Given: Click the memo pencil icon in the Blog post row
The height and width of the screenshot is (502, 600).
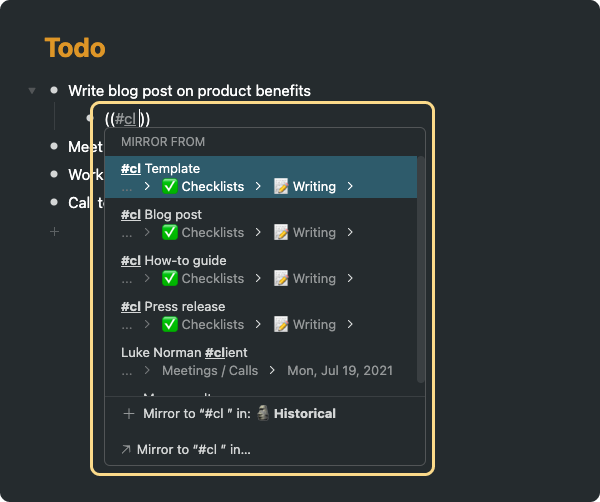Looking at the screenshot, I should [x=281, y=232].
